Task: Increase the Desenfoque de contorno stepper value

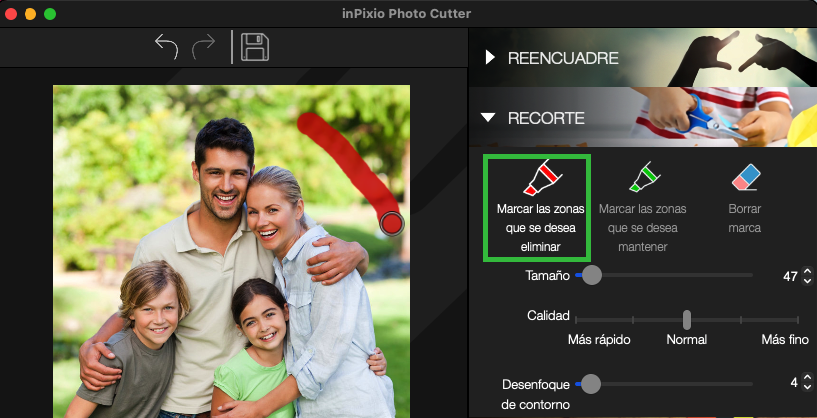Action: [x=807, y=378]
